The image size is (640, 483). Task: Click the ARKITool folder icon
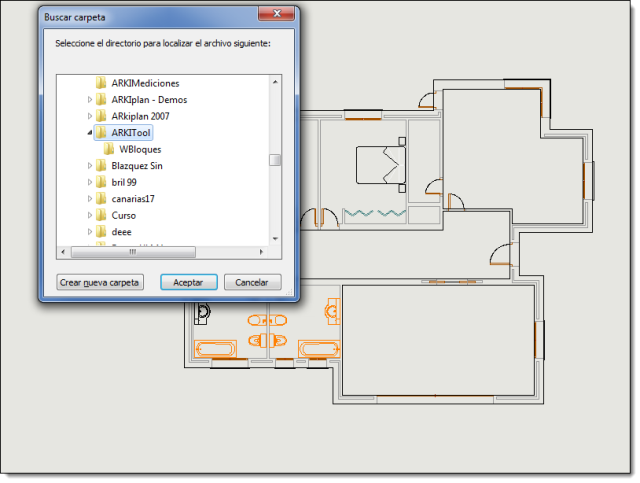101,132
